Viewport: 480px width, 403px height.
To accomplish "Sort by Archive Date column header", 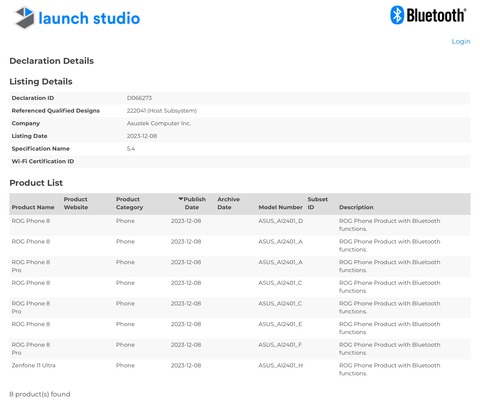I will point(228,203).
